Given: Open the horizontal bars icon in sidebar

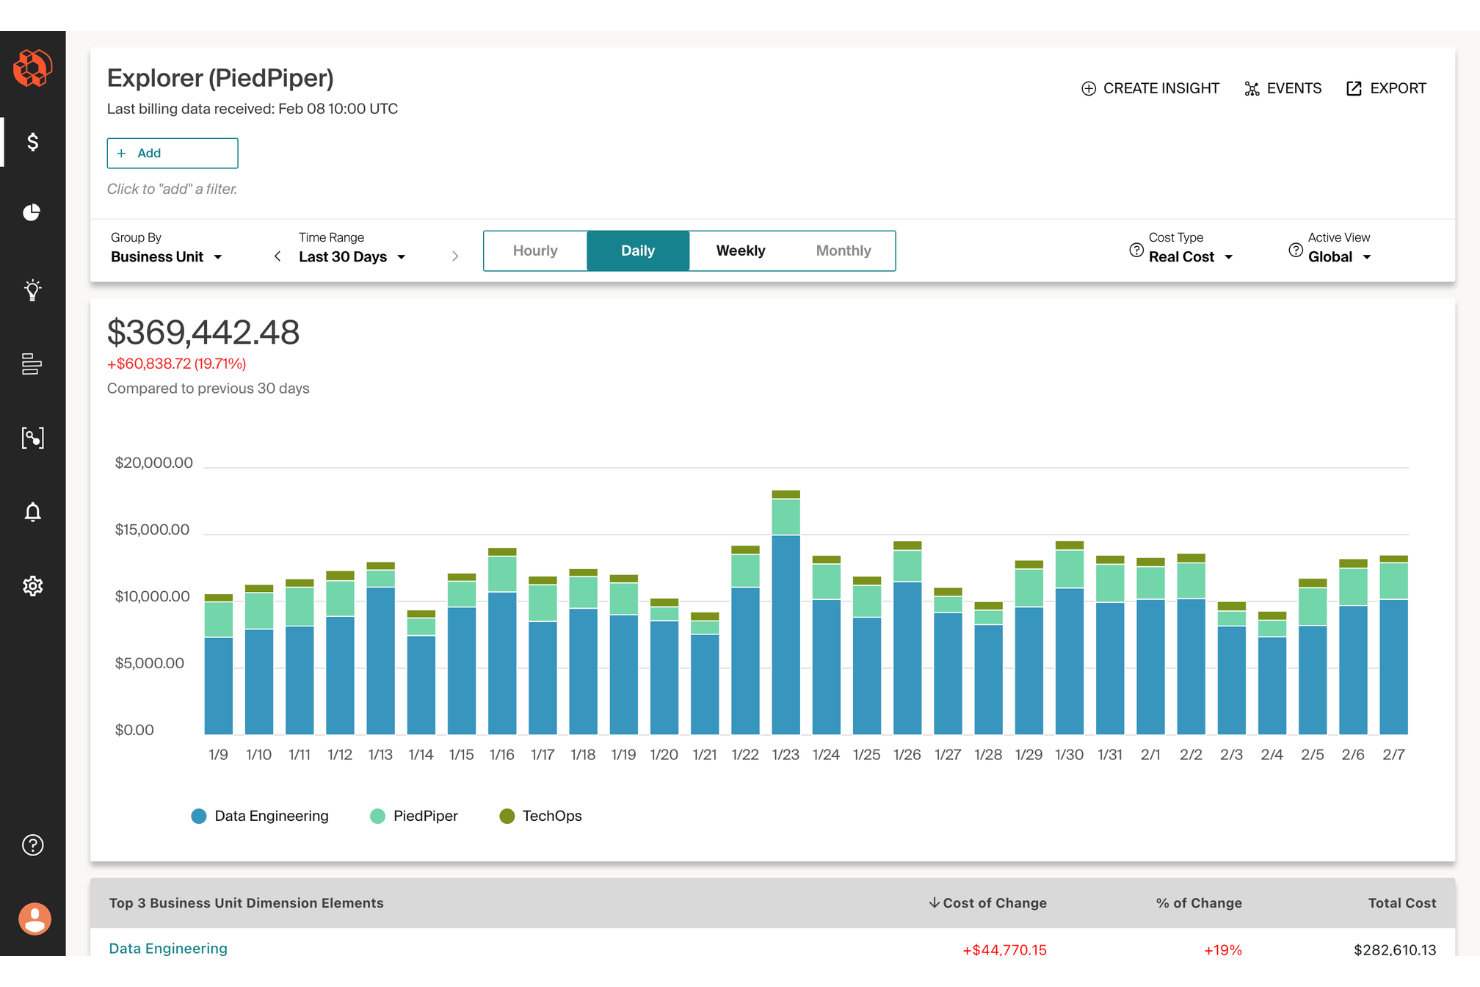Looking at the screenshot, I should click(x=32, y=364).
